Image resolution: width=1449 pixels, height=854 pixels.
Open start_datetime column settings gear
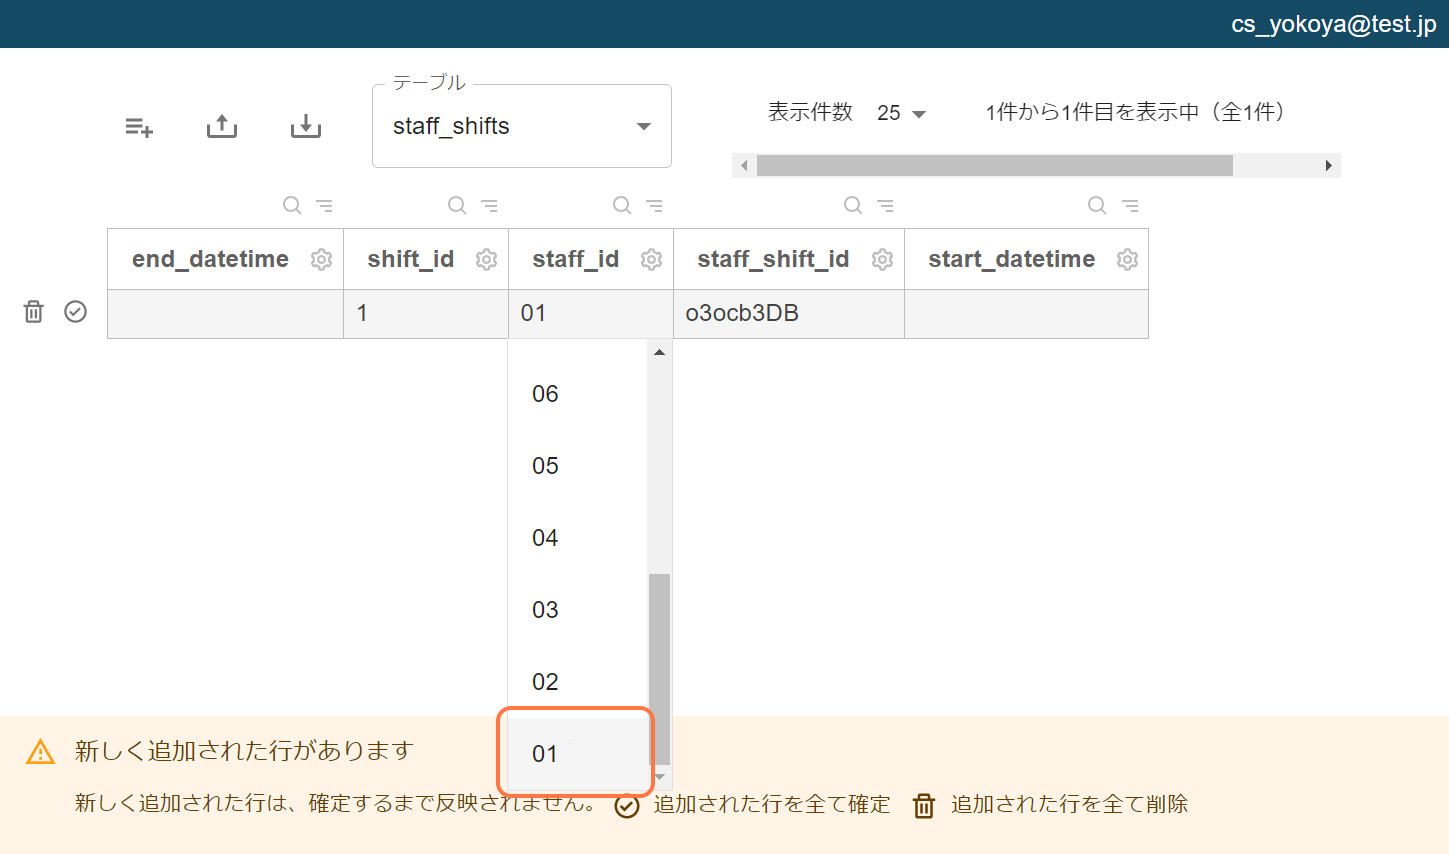[x=1127, y=260]
